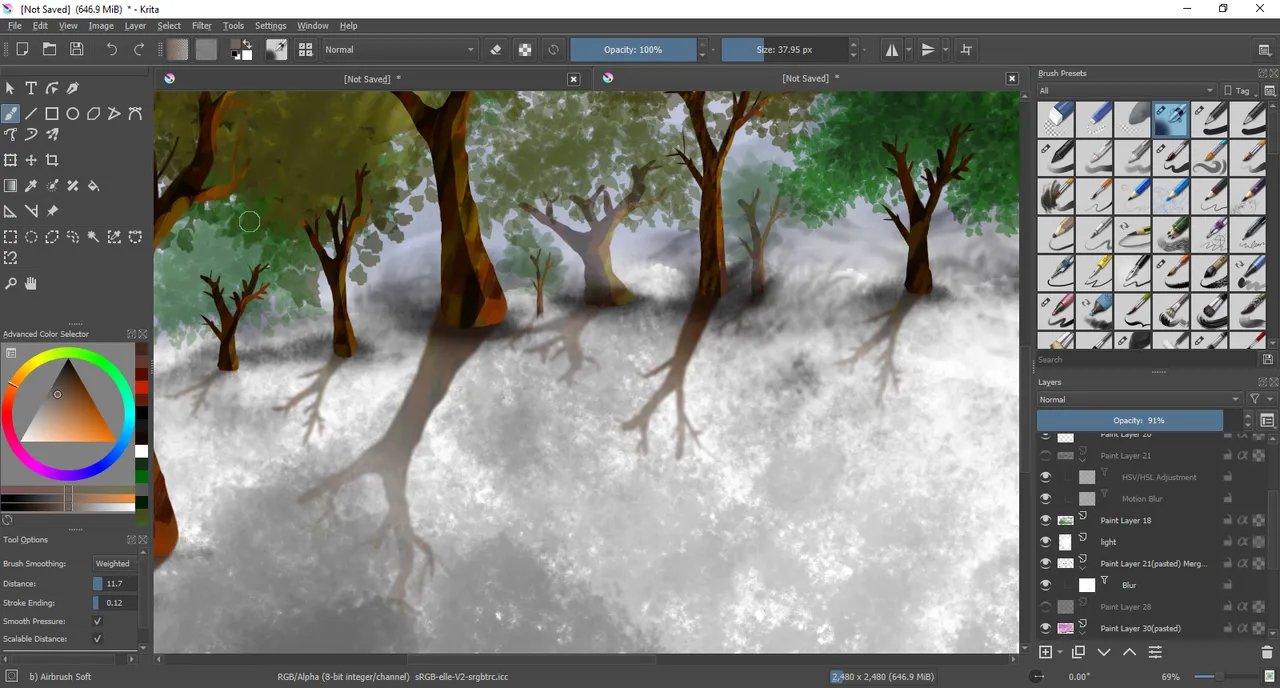Open layer blending mode dropdown
Image resolution: width=1280 pixels, height=688 pixels.
[1139, 399]
